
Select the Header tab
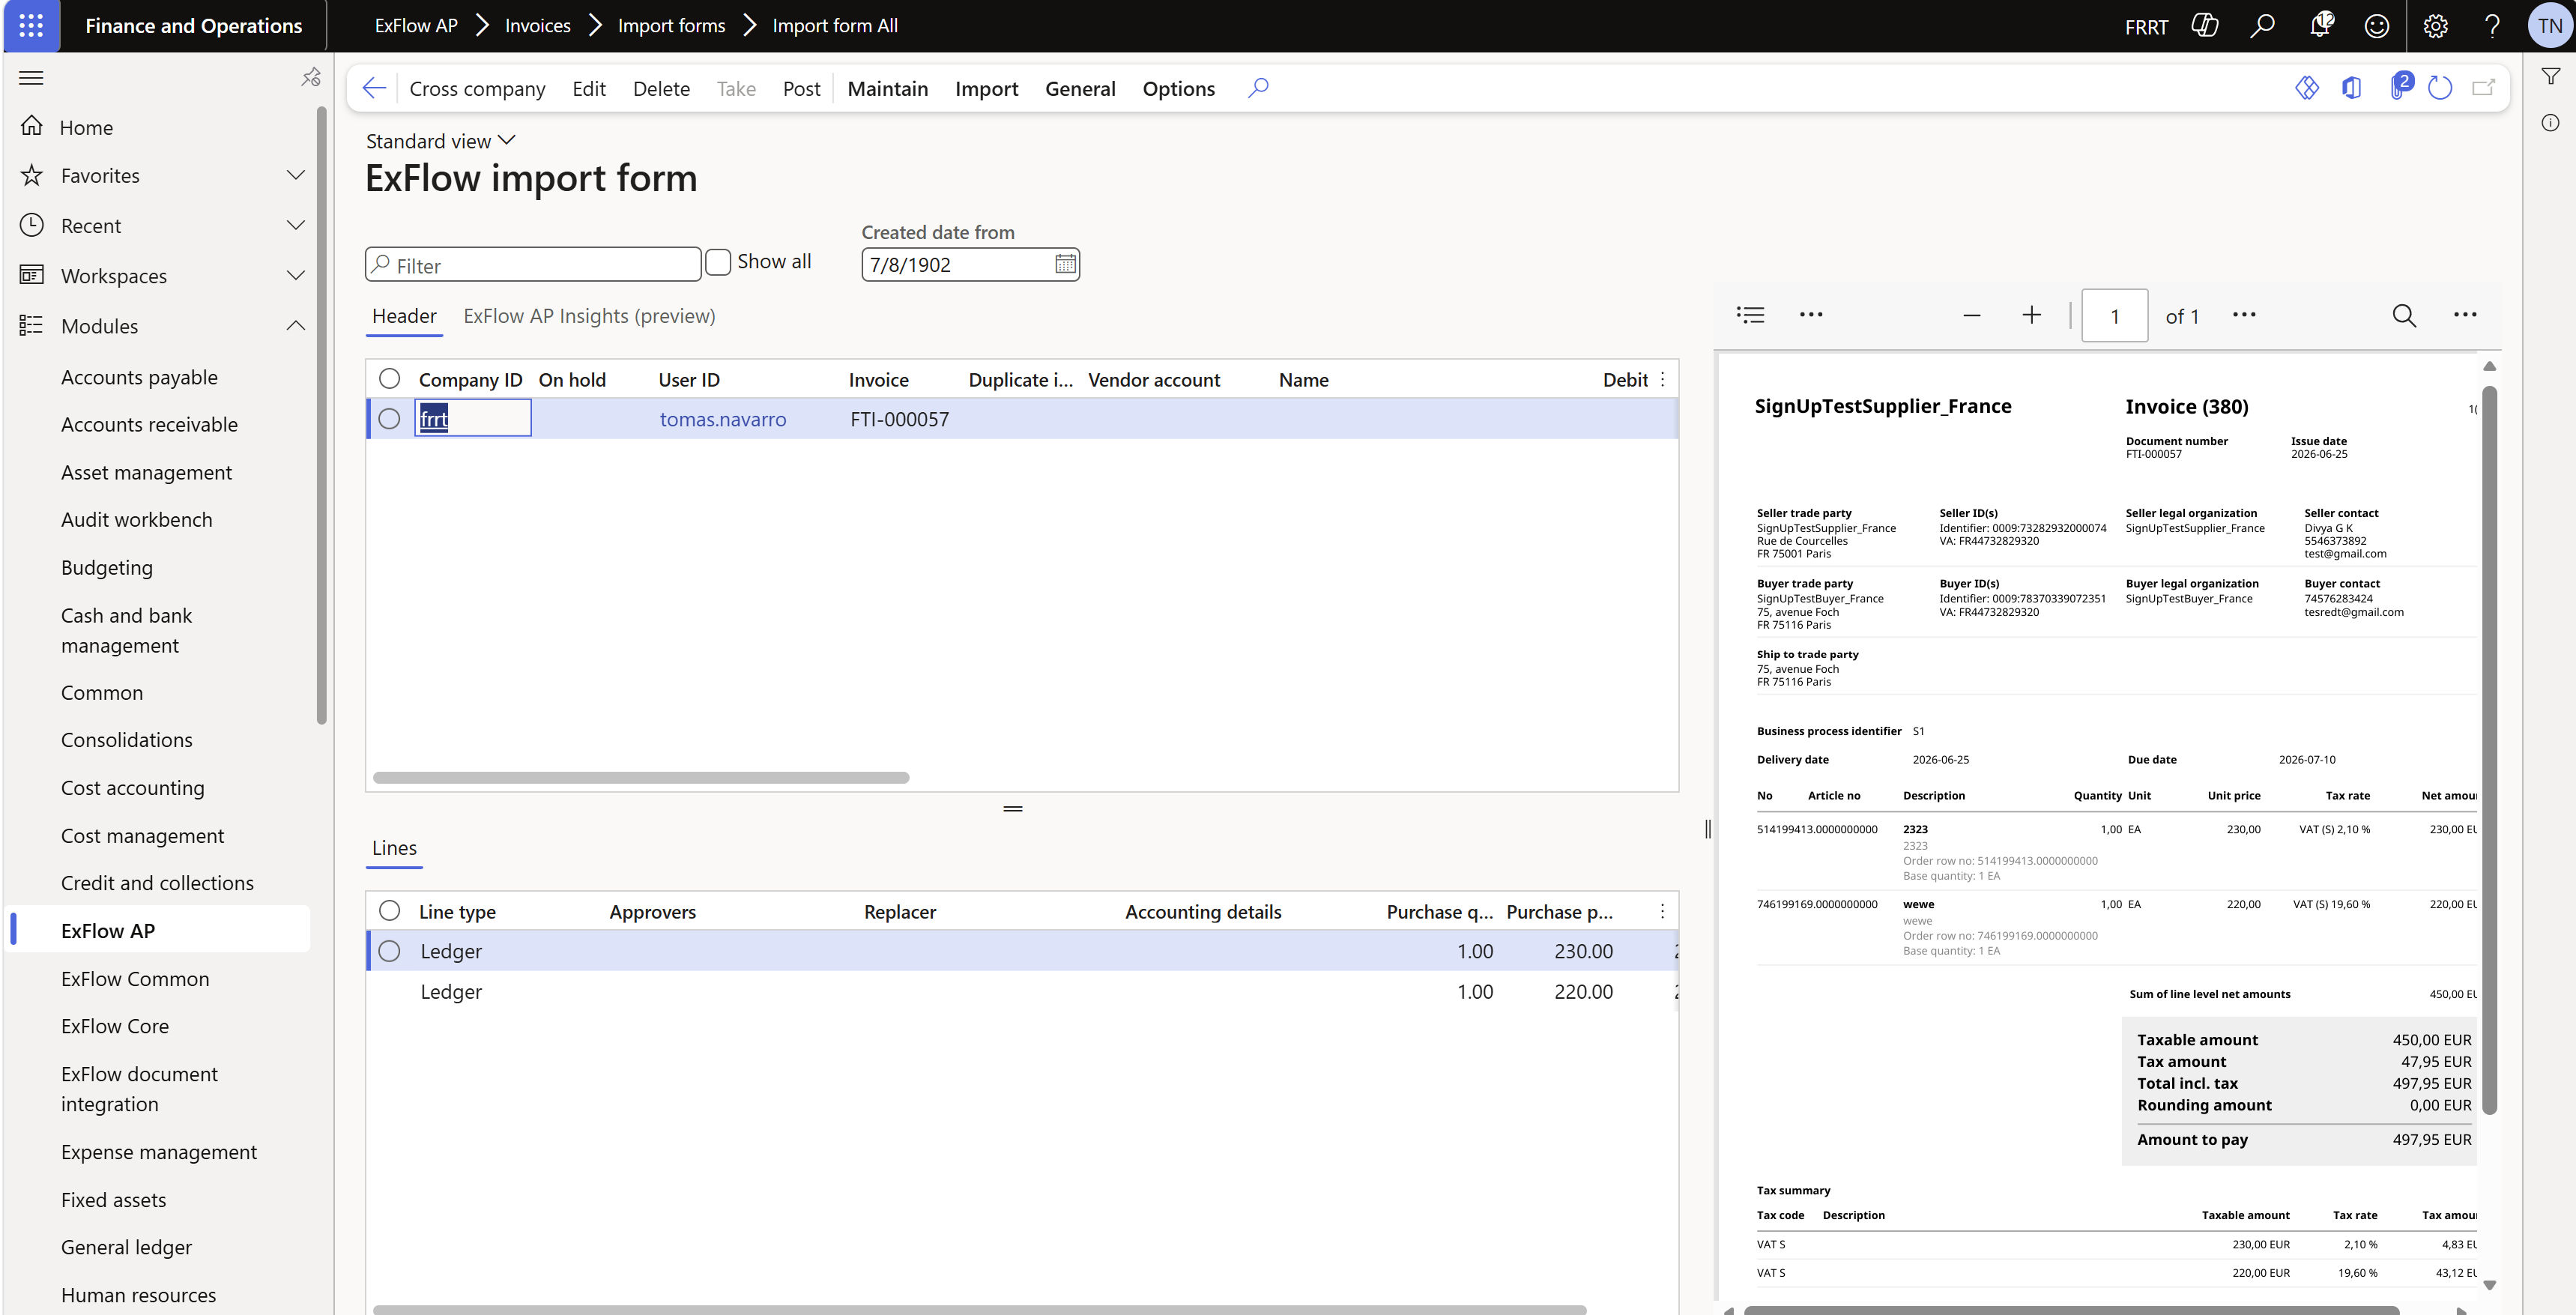tap(404, 316)
